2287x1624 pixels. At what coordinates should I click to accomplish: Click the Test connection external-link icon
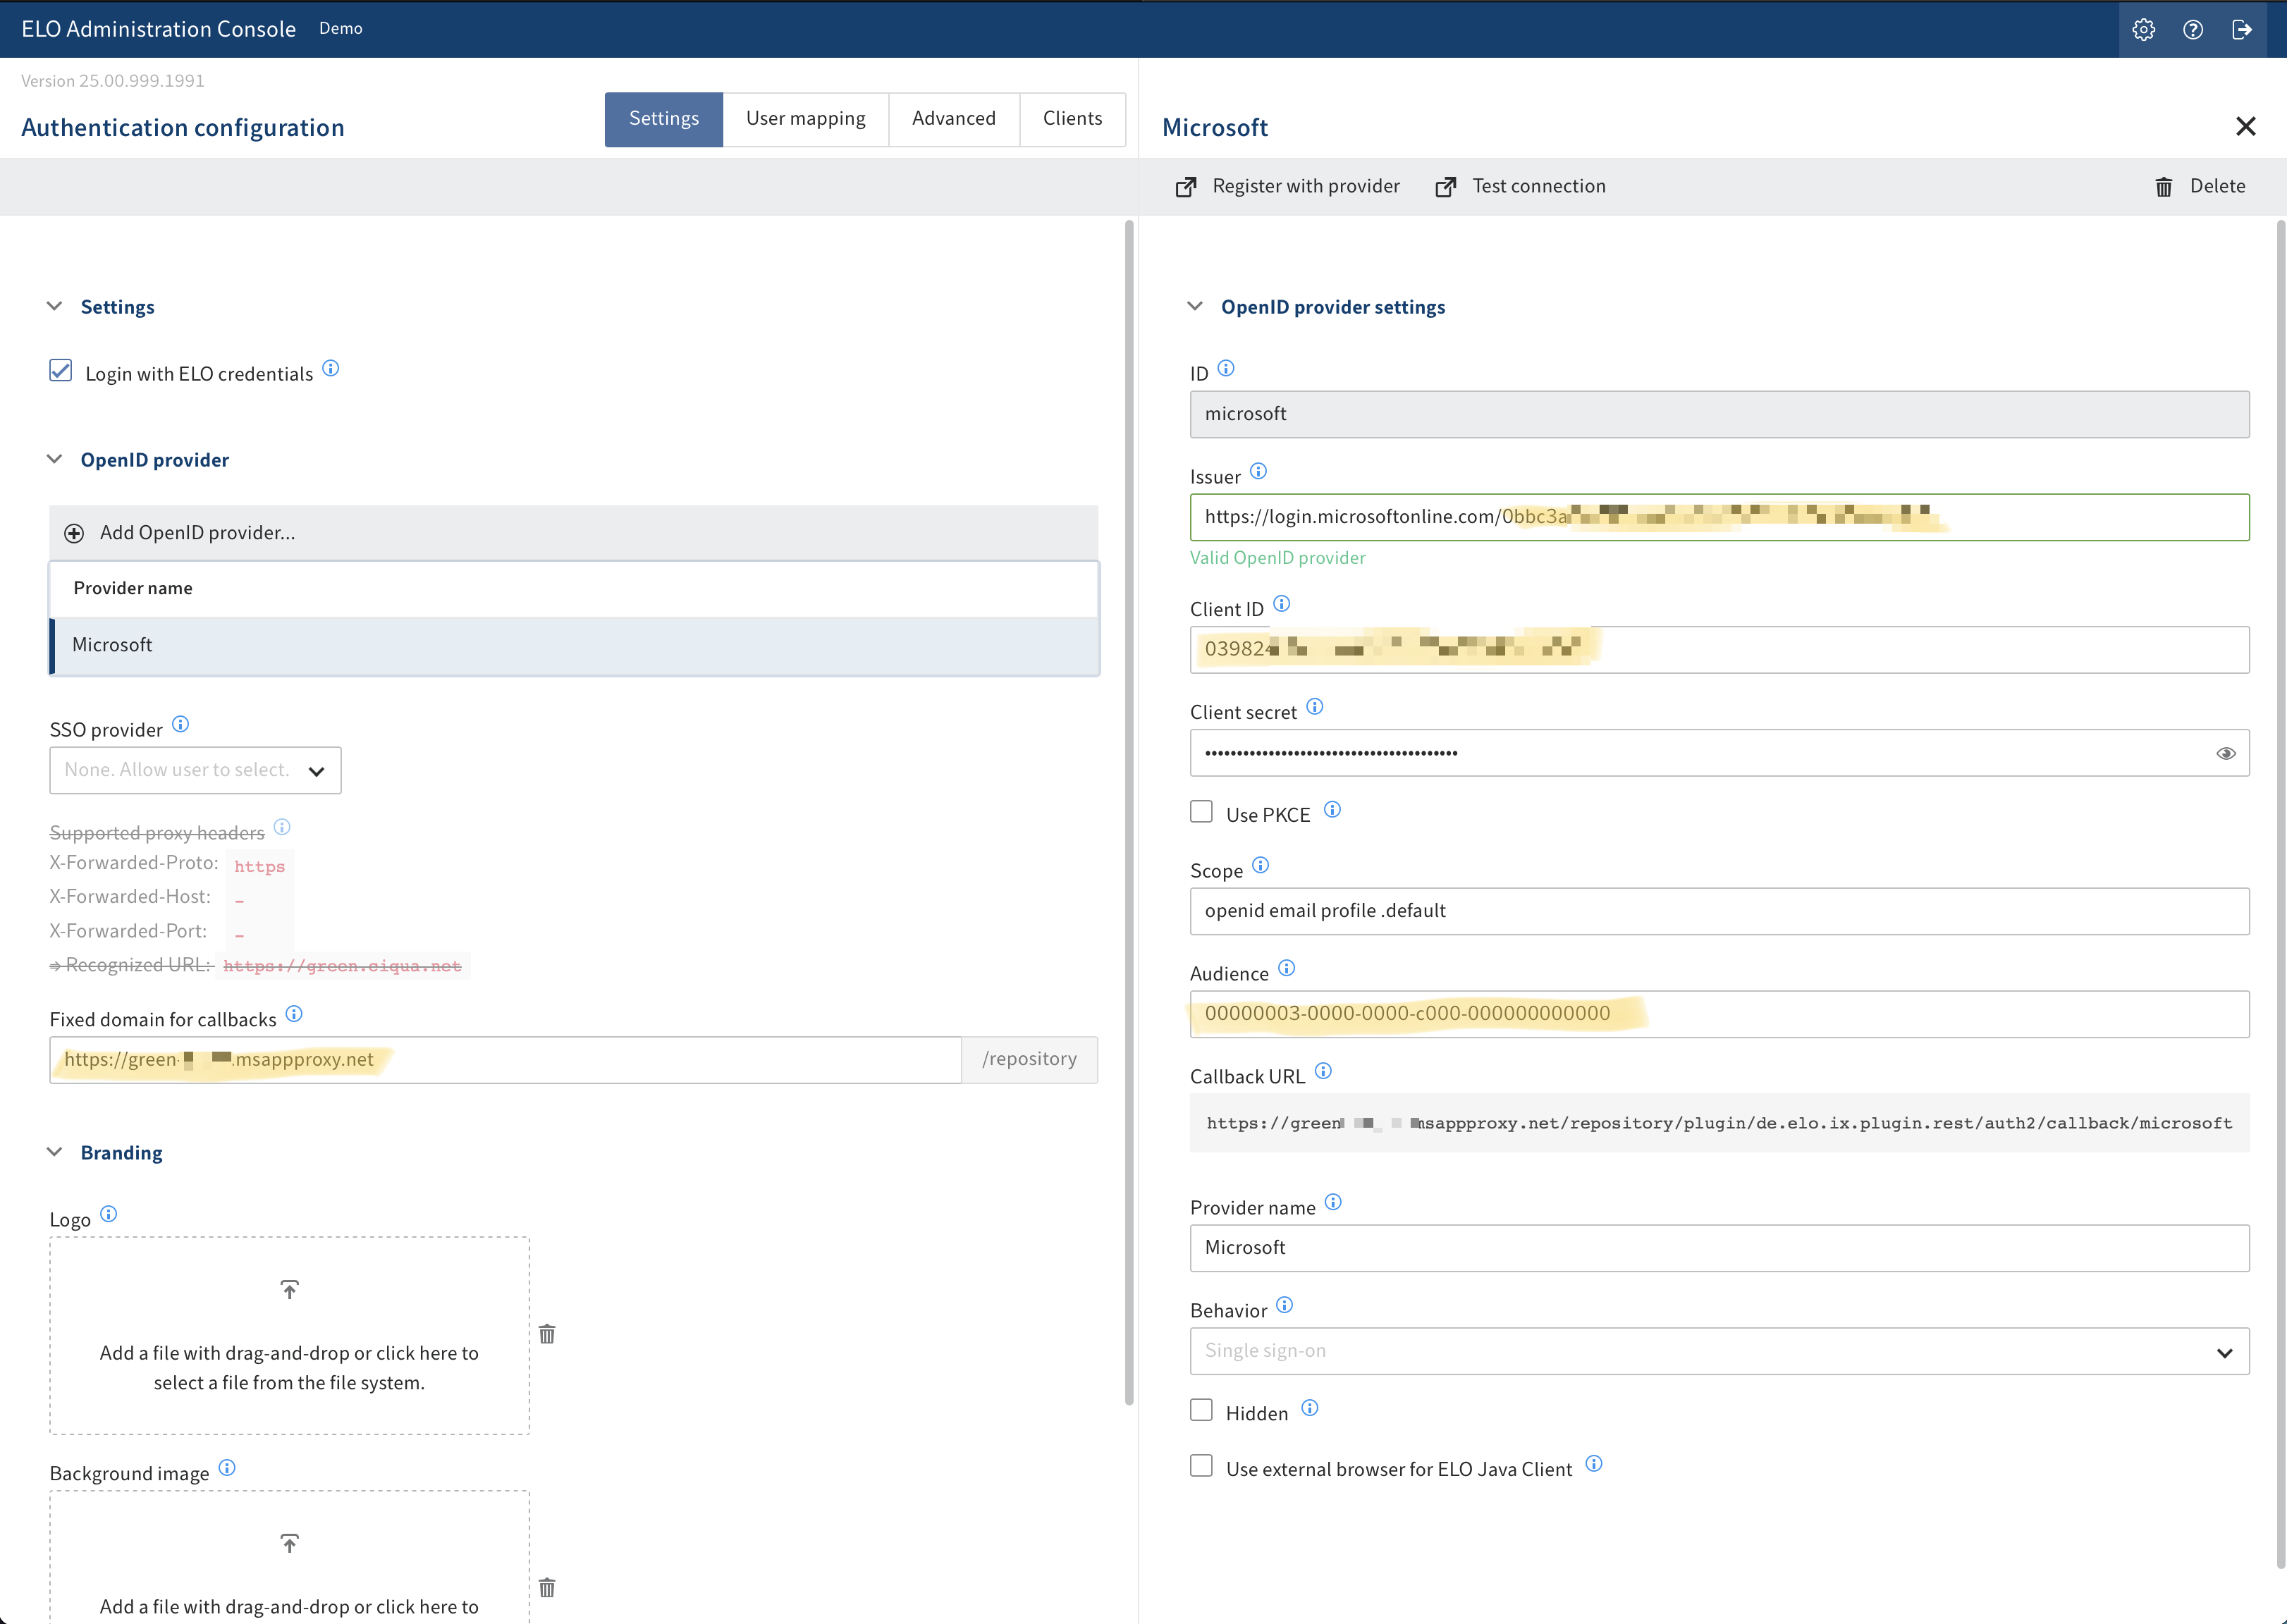(x=1446, y=186)
